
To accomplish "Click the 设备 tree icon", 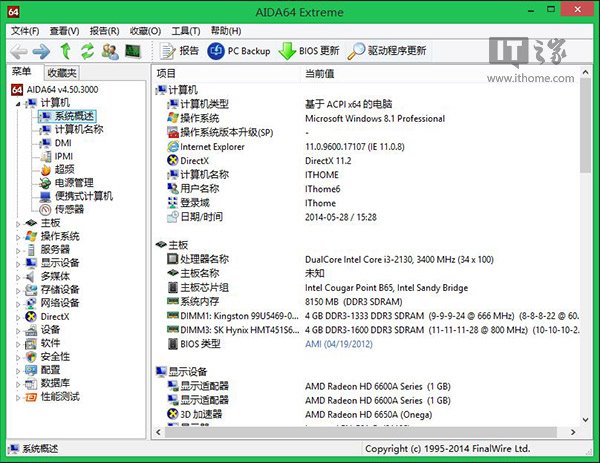I will coord(31,330).
